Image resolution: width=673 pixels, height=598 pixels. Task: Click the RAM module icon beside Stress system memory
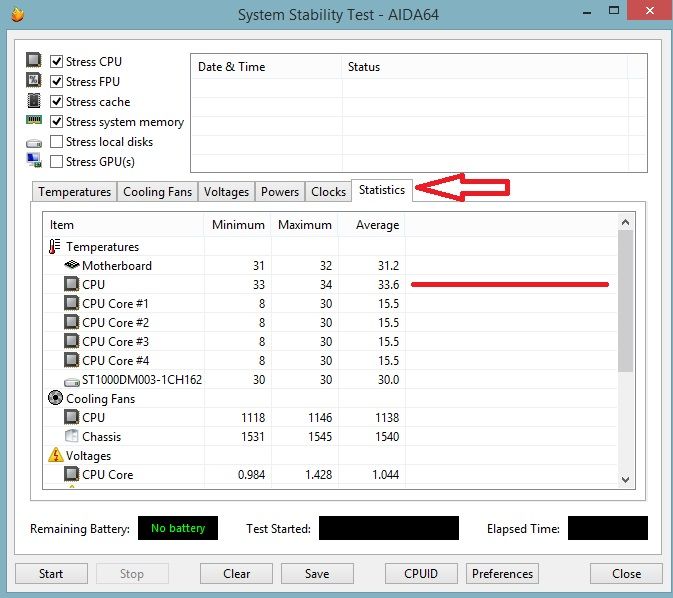[34, 119]
